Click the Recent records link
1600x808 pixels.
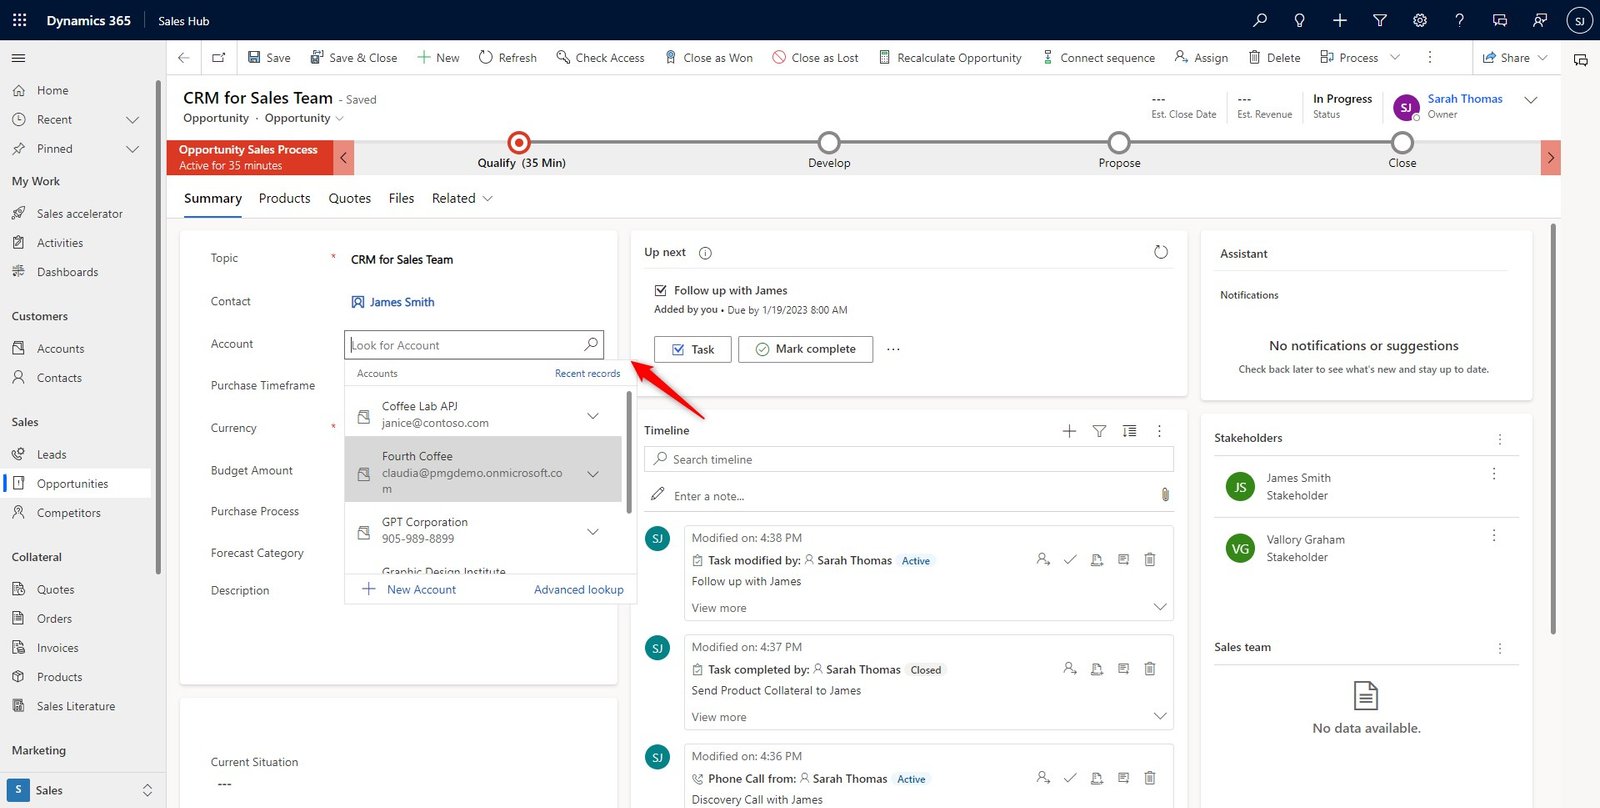point(588,374)
